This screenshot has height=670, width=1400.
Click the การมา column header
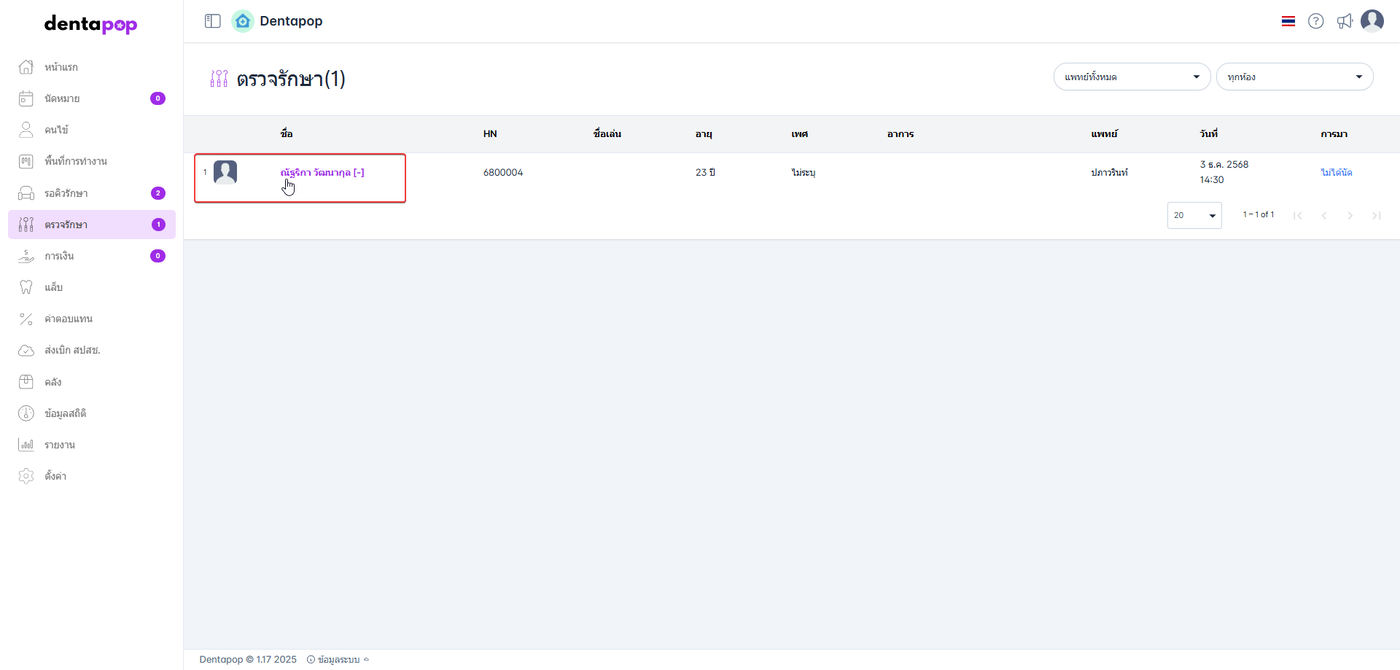[1334, 133]
